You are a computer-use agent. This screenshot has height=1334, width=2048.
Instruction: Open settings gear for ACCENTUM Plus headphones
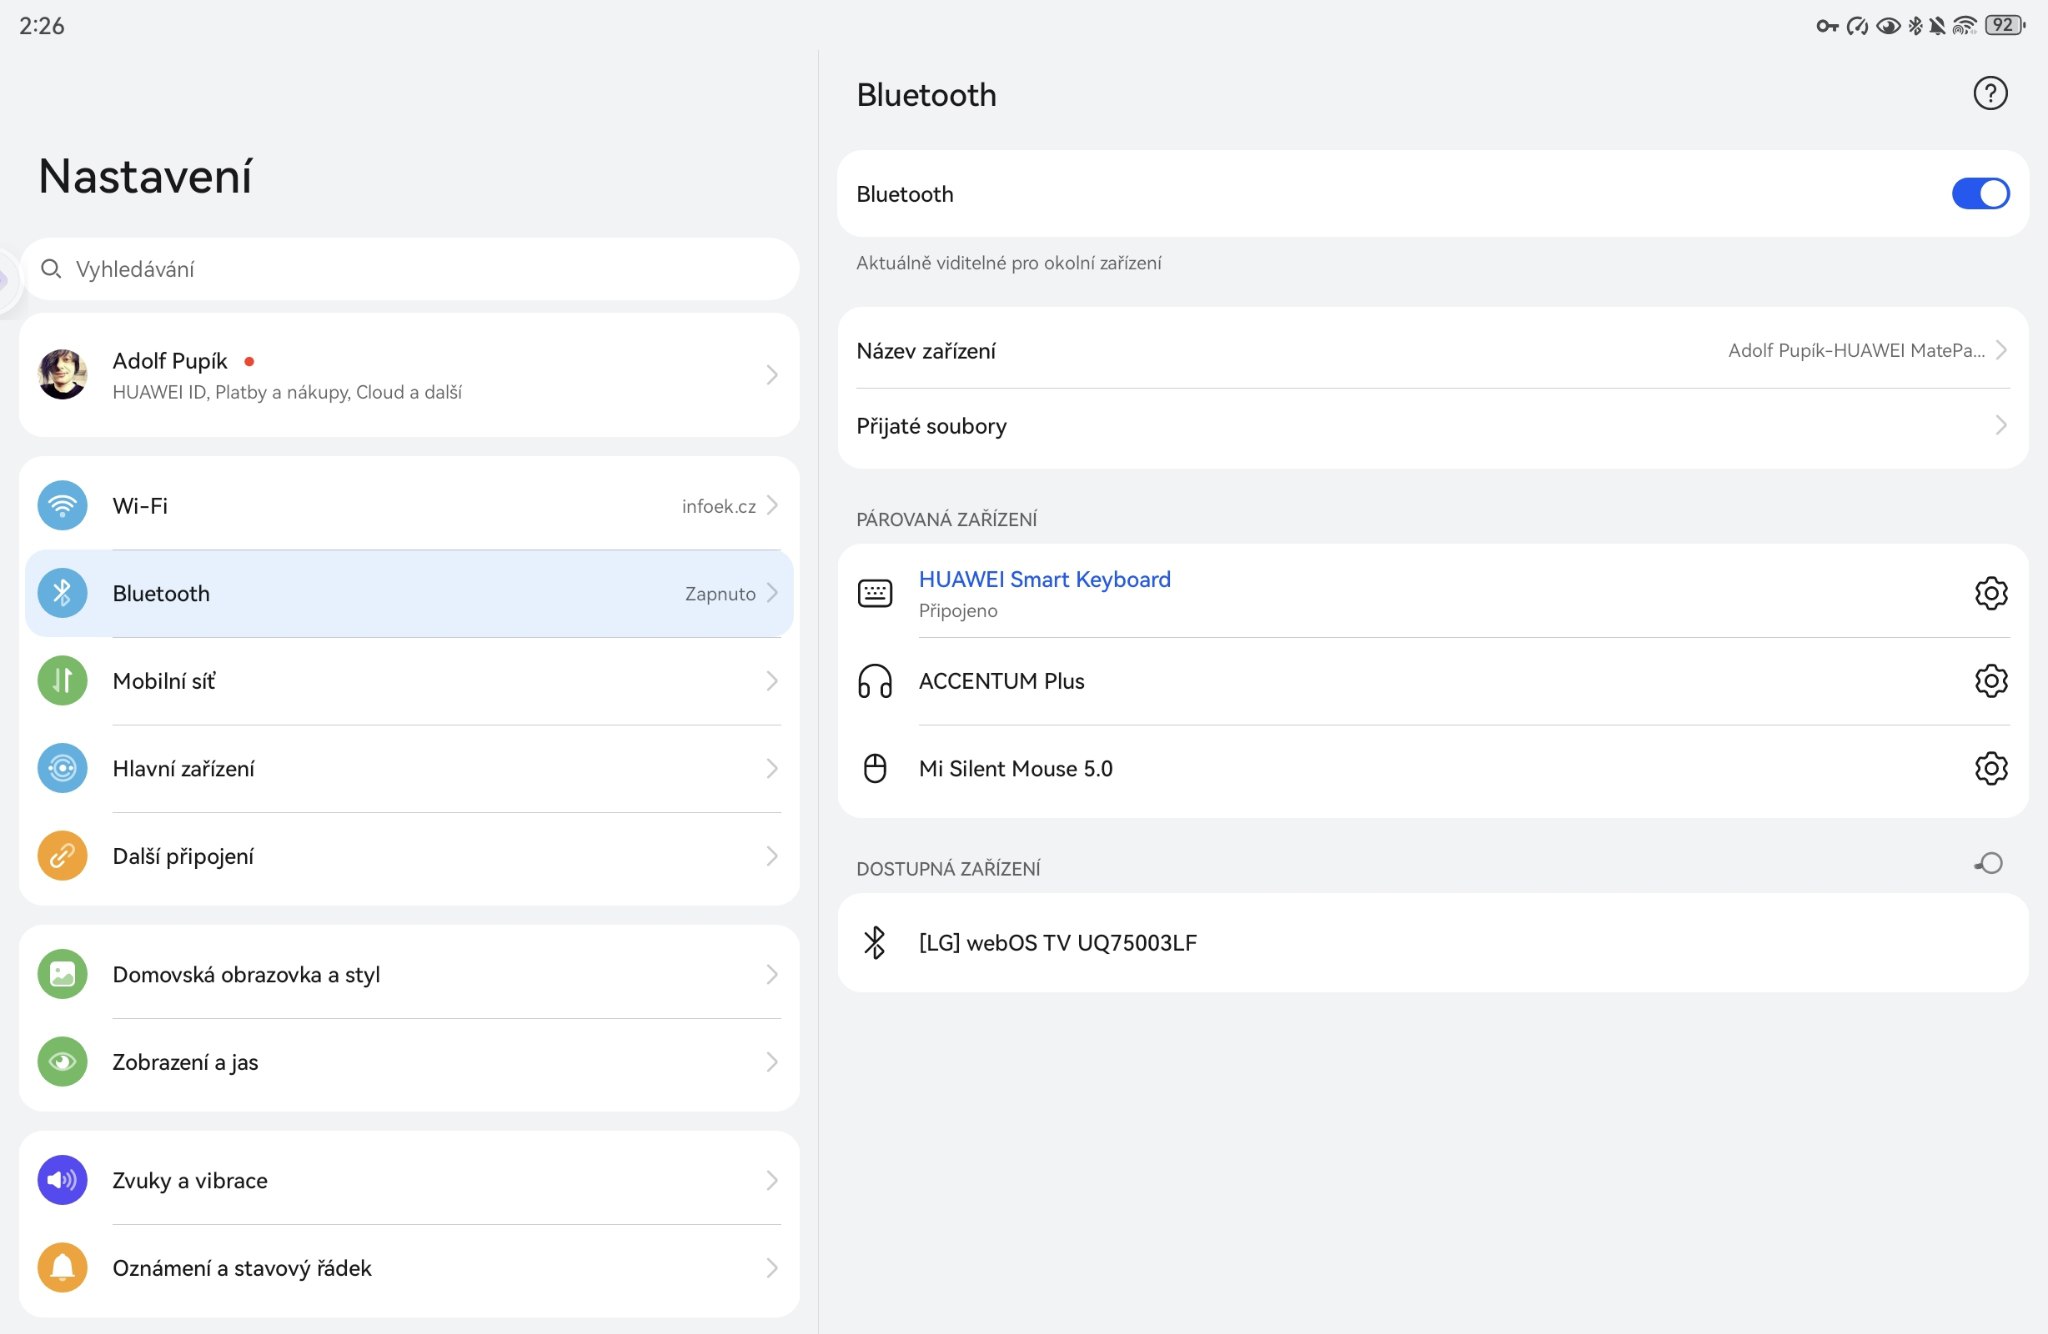coord(1990,681)
